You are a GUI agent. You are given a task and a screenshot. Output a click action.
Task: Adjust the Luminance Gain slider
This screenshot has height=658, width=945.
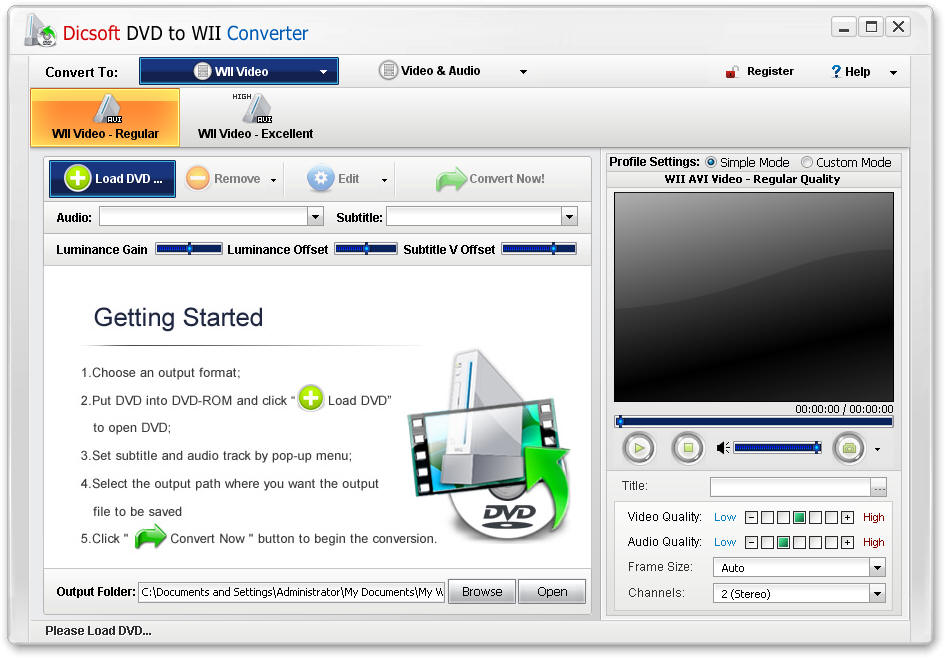189,249
